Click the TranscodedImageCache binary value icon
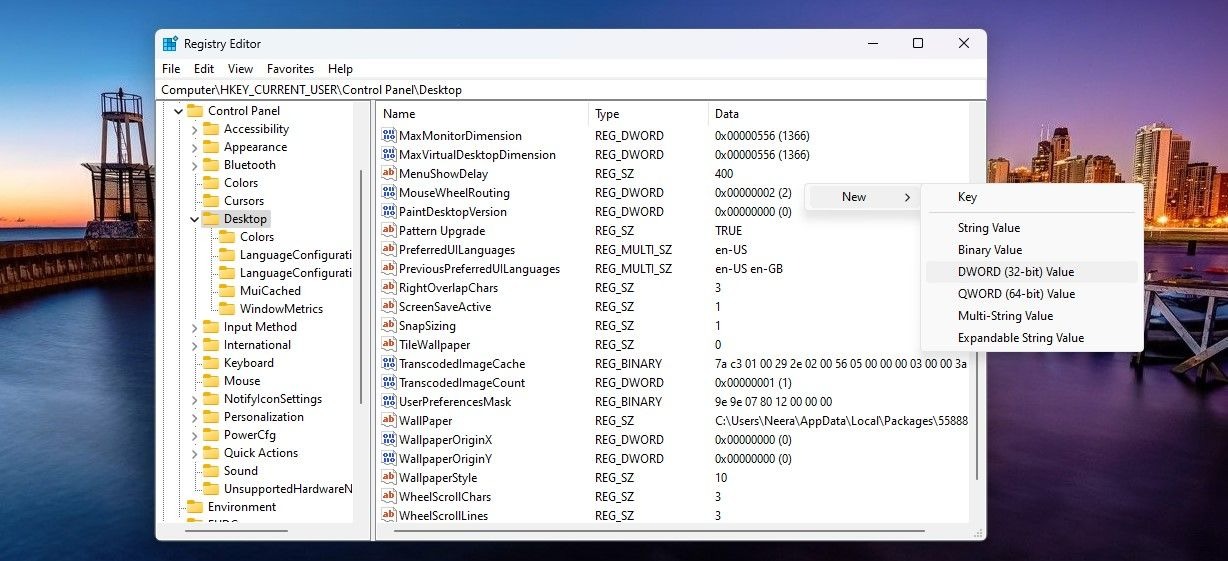Image resolution: width=1228 pixels, height=561 pixels. (390, 364)
